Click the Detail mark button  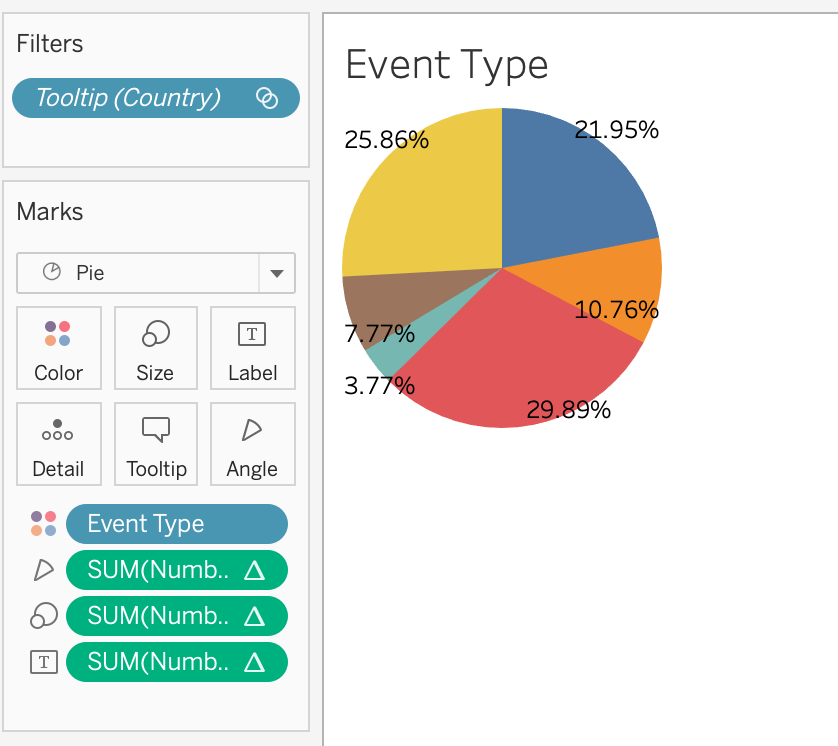58,444
